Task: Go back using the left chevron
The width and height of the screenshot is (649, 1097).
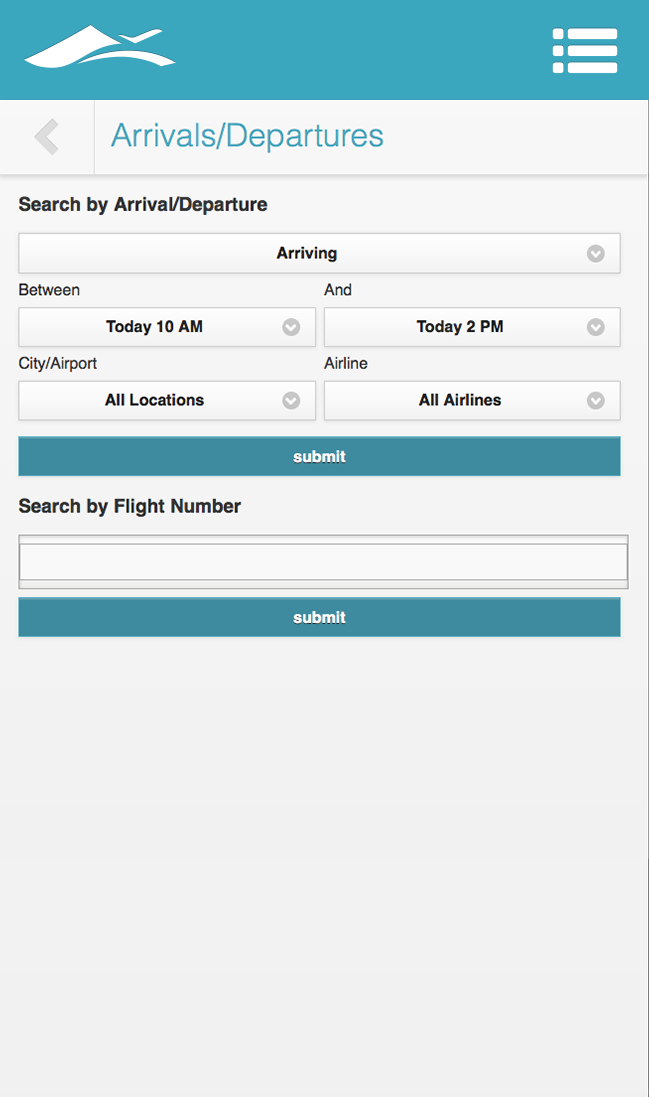Action: [46, 137]
